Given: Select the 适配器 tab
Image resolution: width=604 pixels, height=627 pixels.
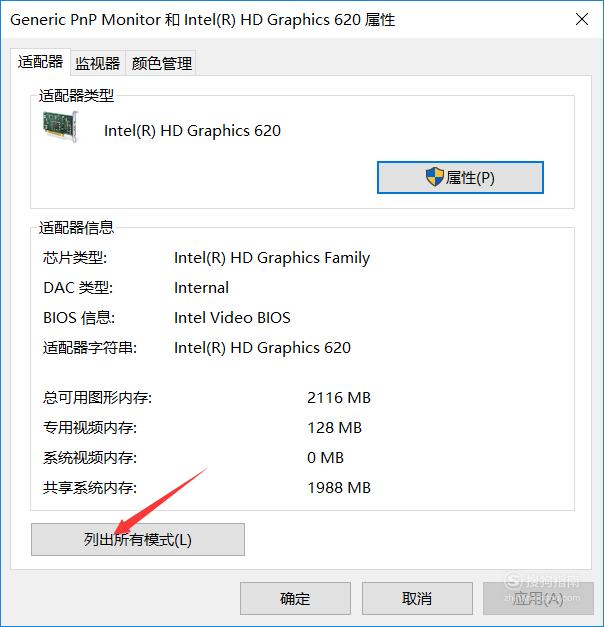Looking at the screenshot, I should [x=40, y=62].
